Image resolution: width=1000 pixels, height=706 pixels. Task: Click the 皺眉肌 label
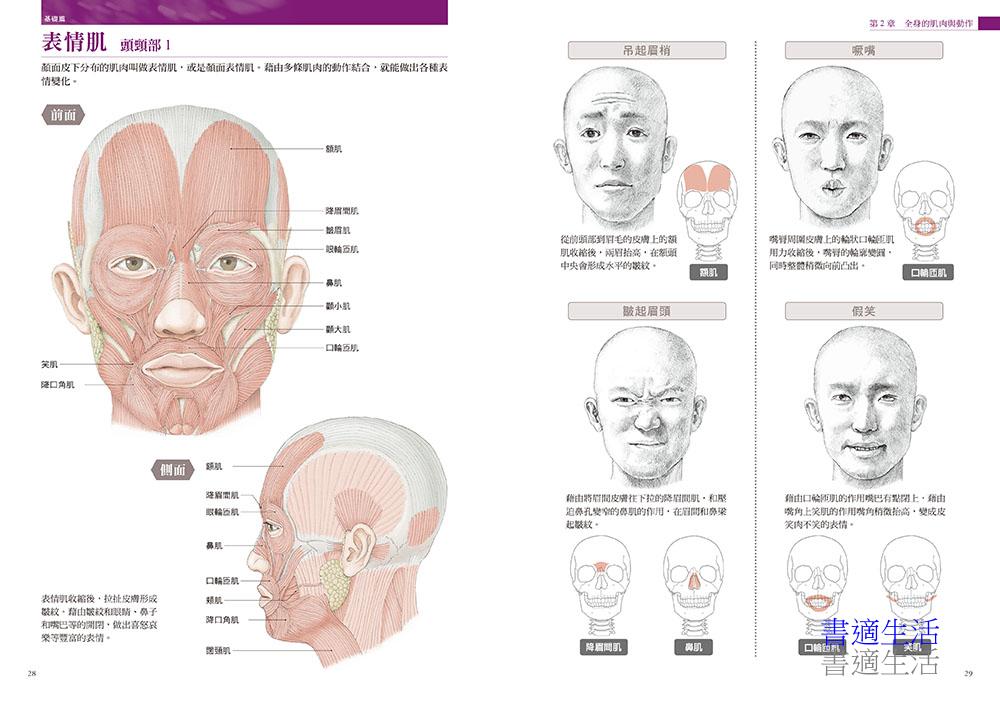[x=338, y=230]
